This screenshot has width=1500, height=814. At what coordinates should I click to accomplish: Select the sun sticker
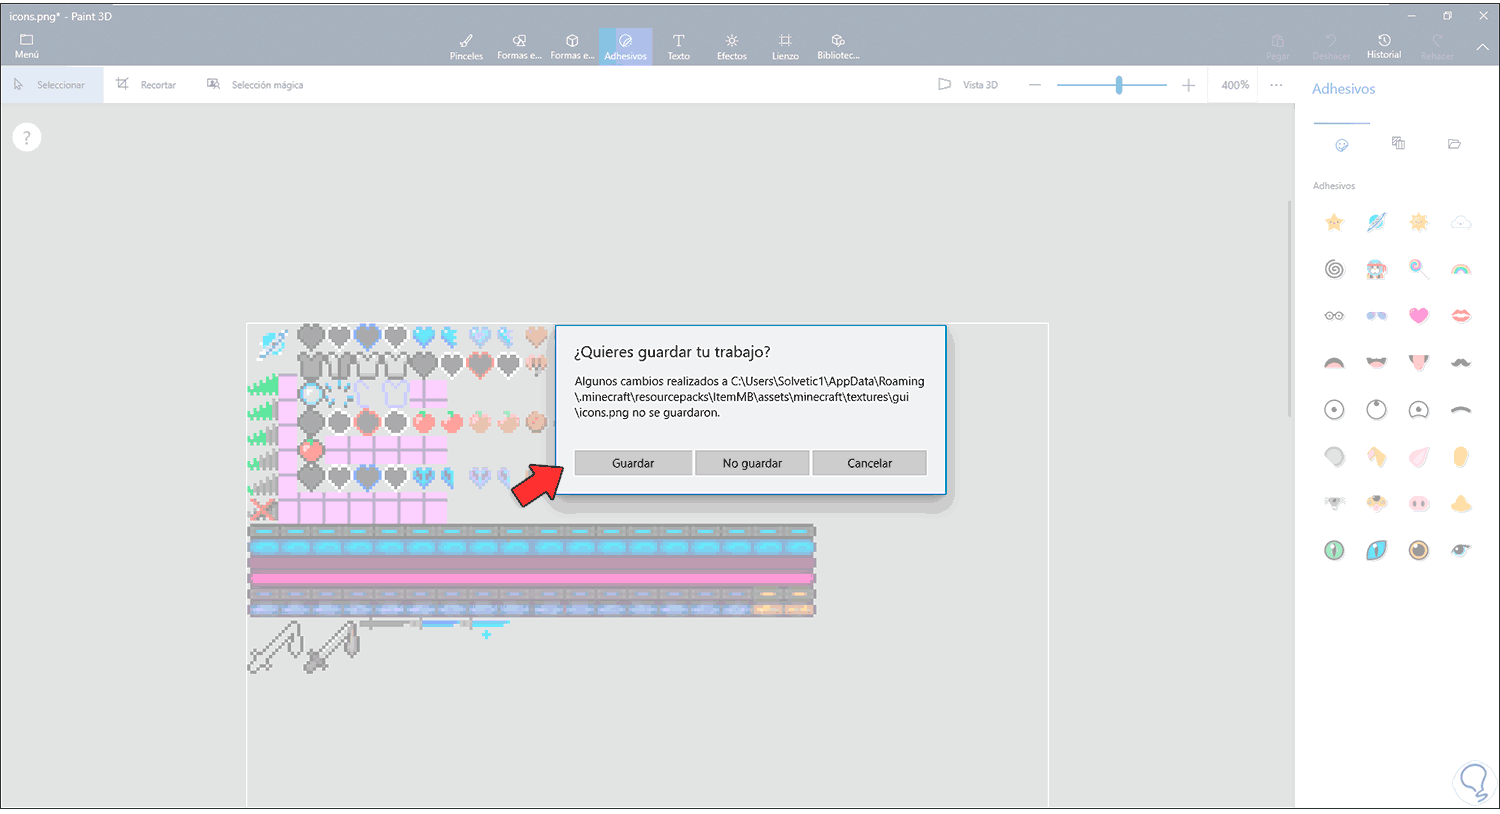pos(1419,222)
